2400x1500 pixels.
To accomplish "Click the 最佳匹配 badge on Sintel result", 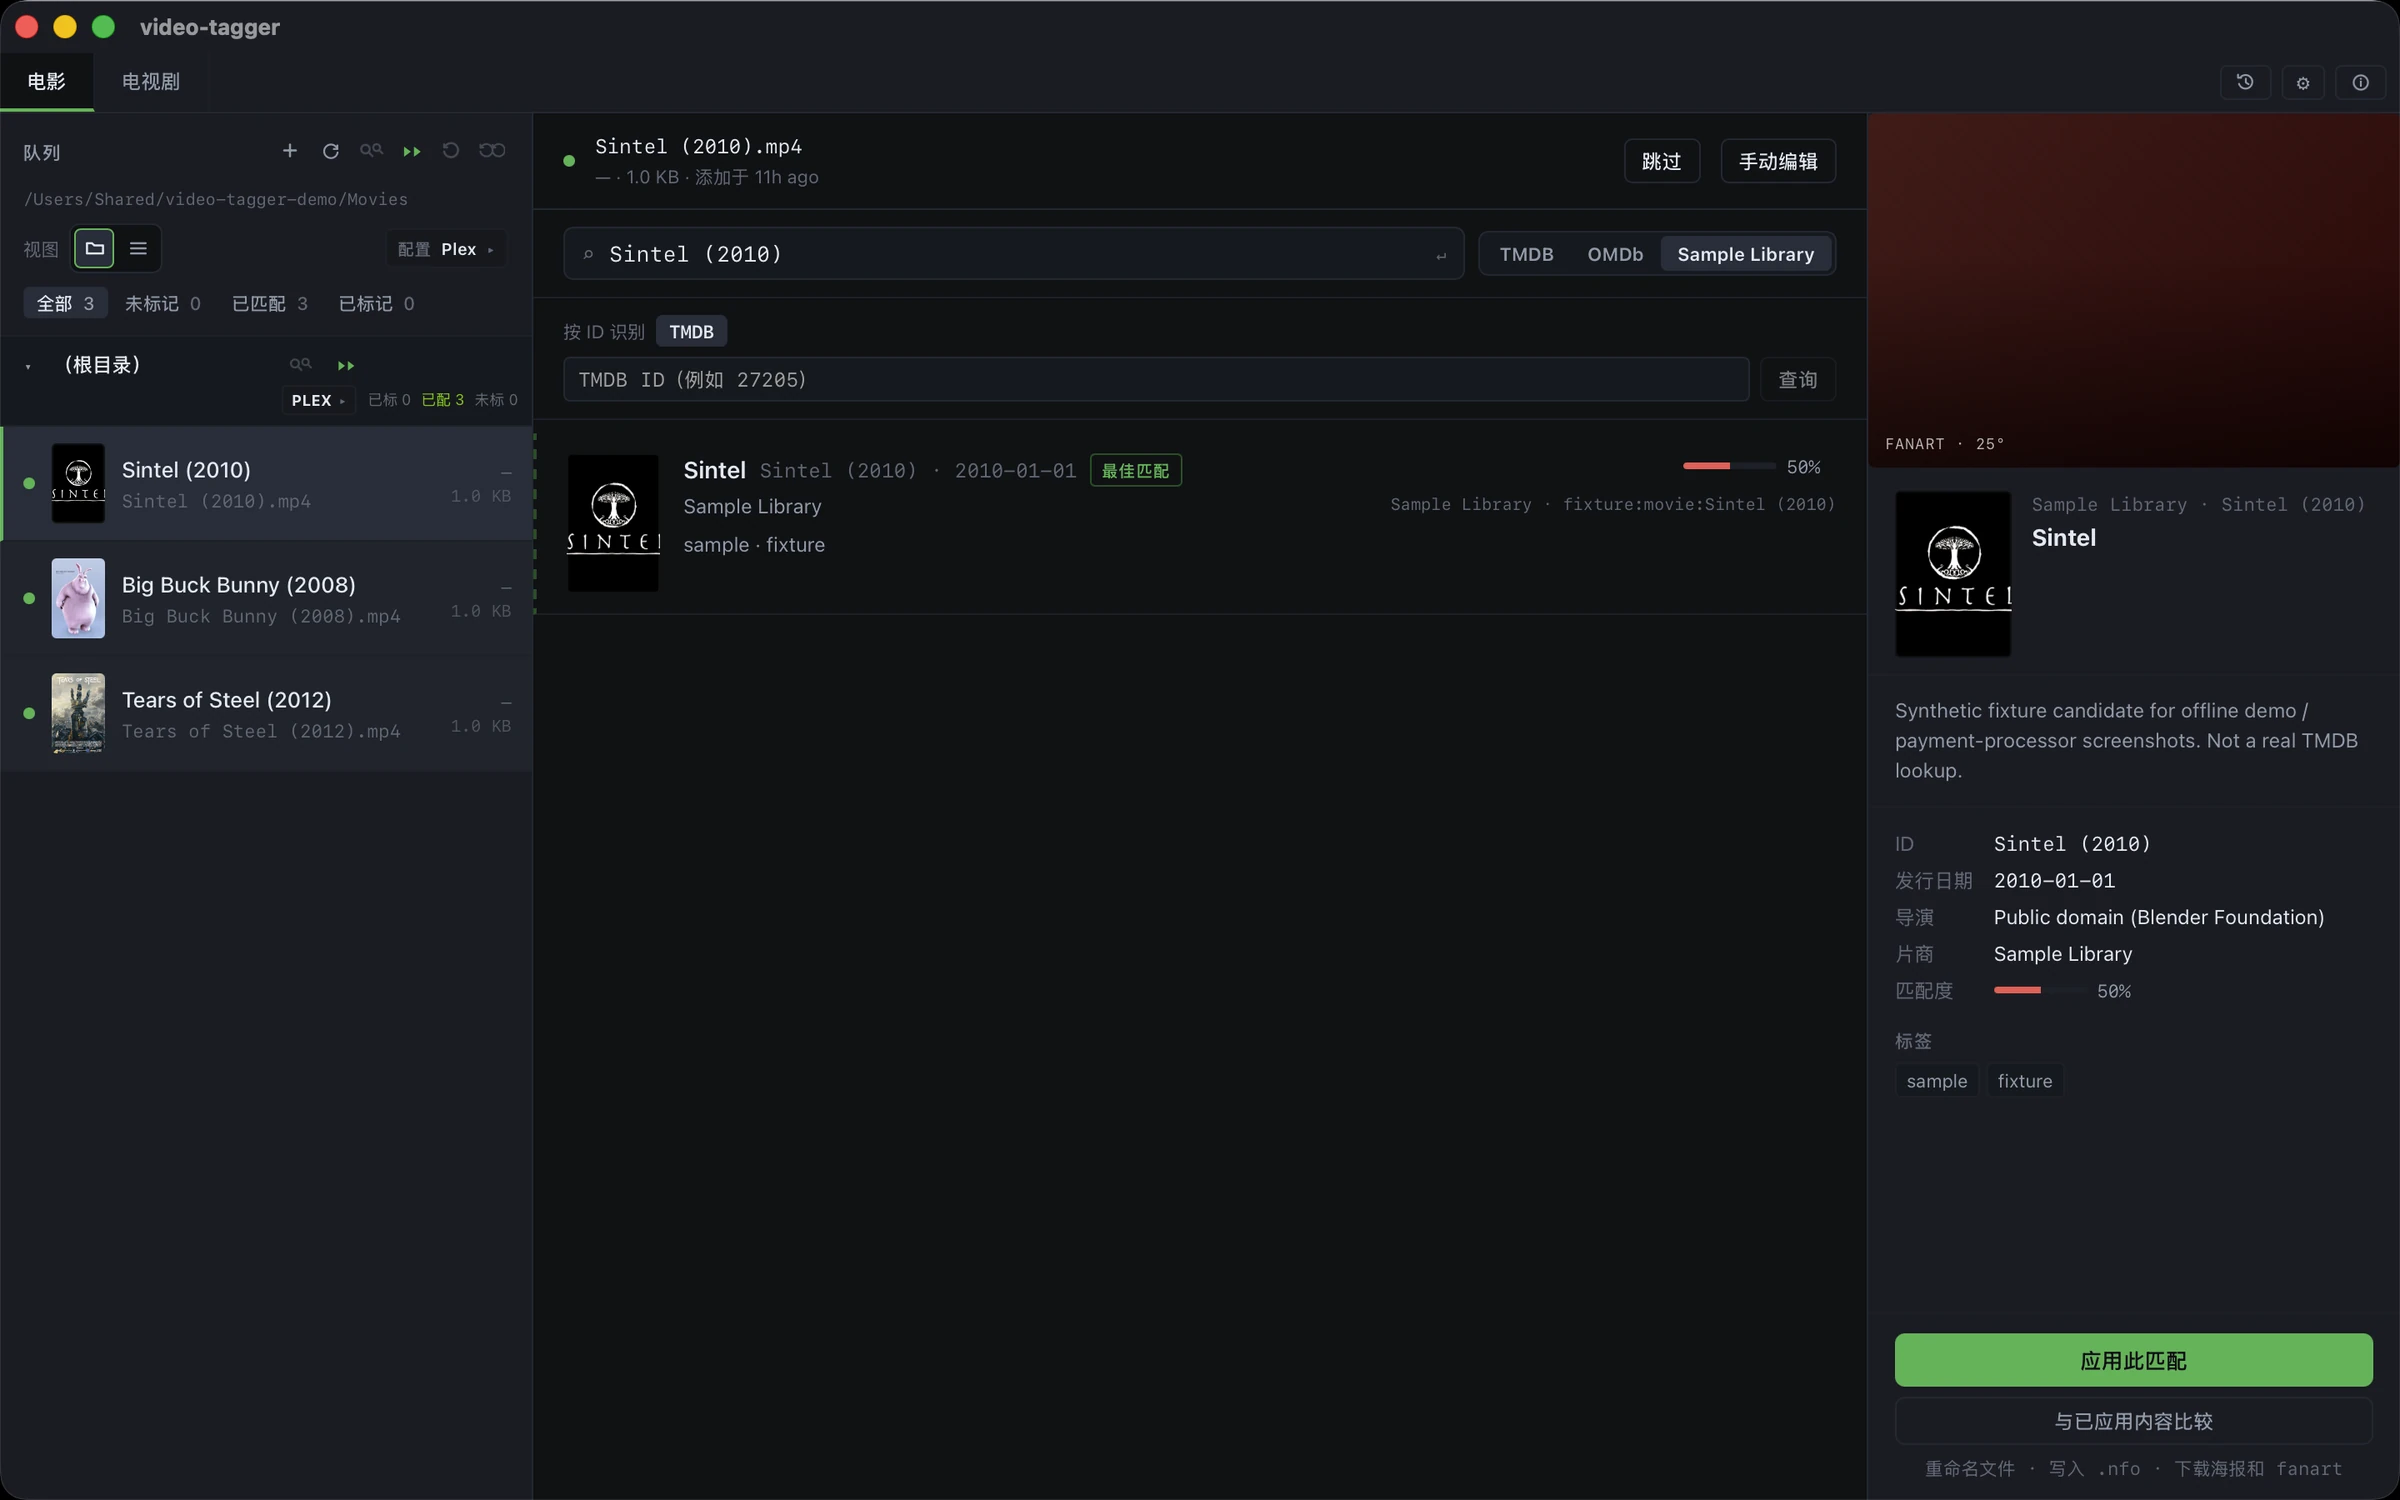I will click(x=1135, y=471).
